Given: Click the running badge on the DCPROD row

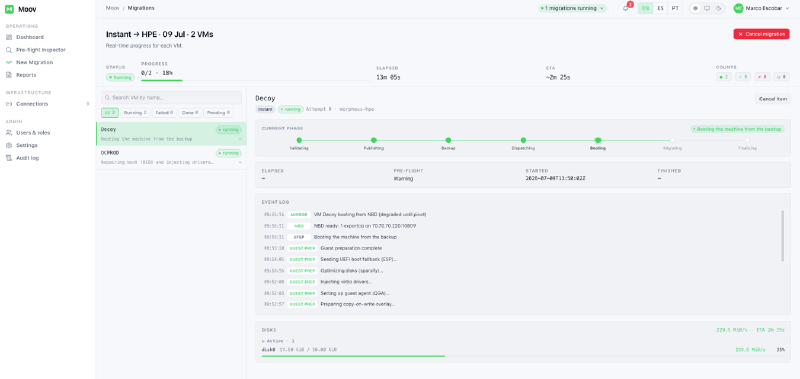Looking at the screenshot, I should (229, 153).
